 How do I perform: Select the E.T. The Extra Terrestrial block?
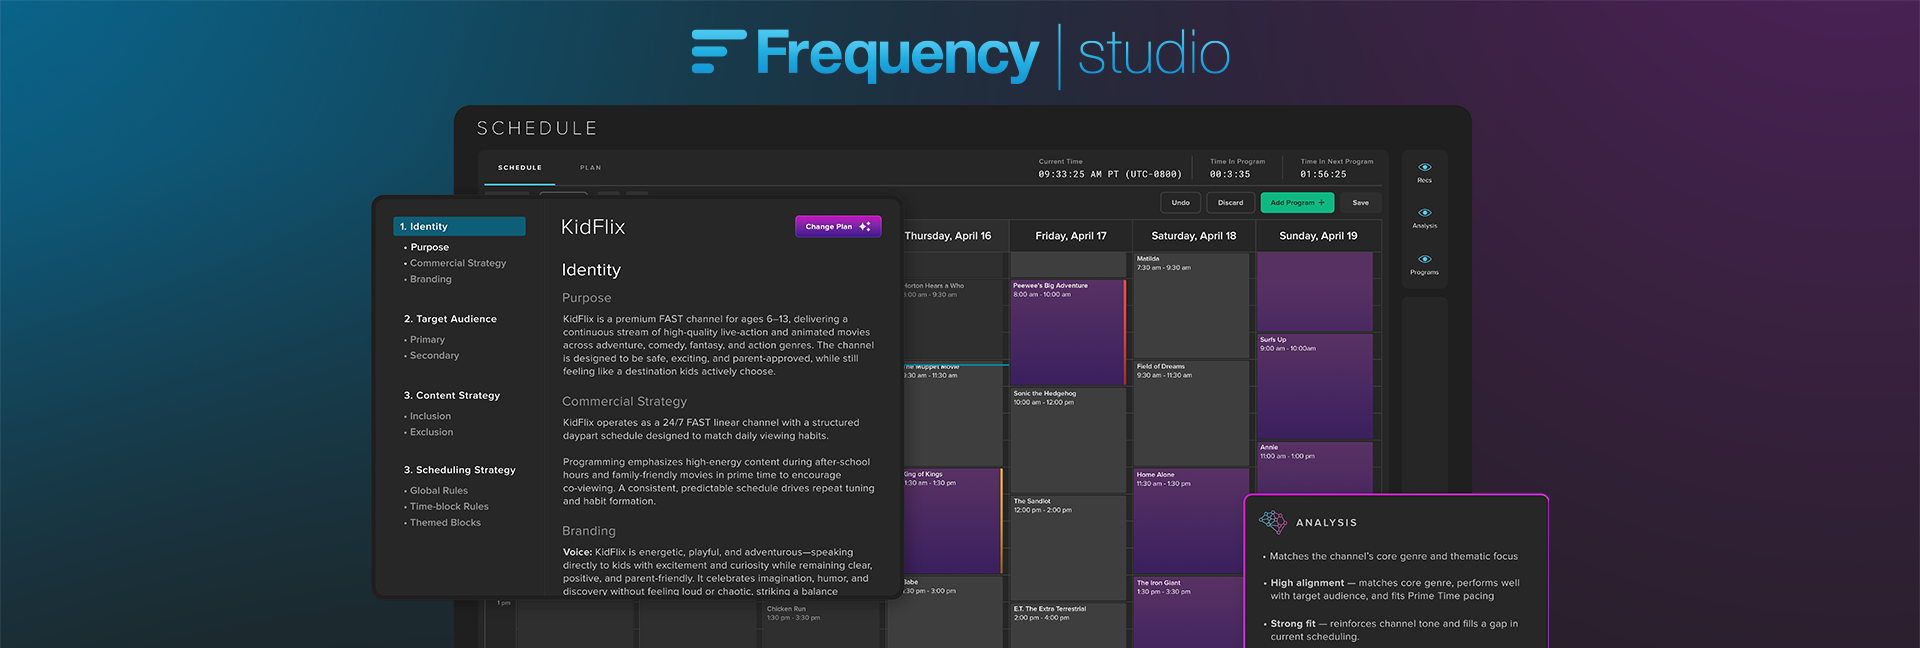tap(1068, 625)
